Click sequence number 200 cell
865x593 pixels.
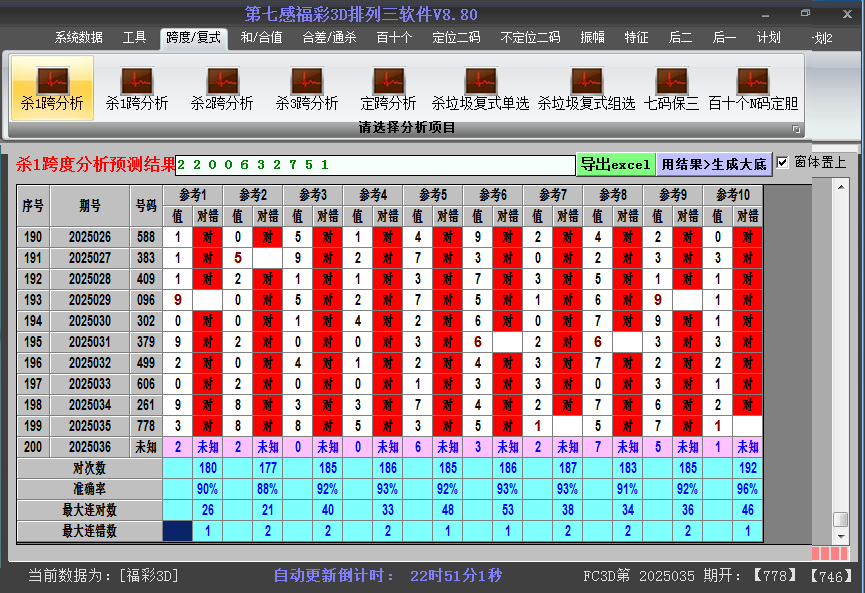point(33,447)
